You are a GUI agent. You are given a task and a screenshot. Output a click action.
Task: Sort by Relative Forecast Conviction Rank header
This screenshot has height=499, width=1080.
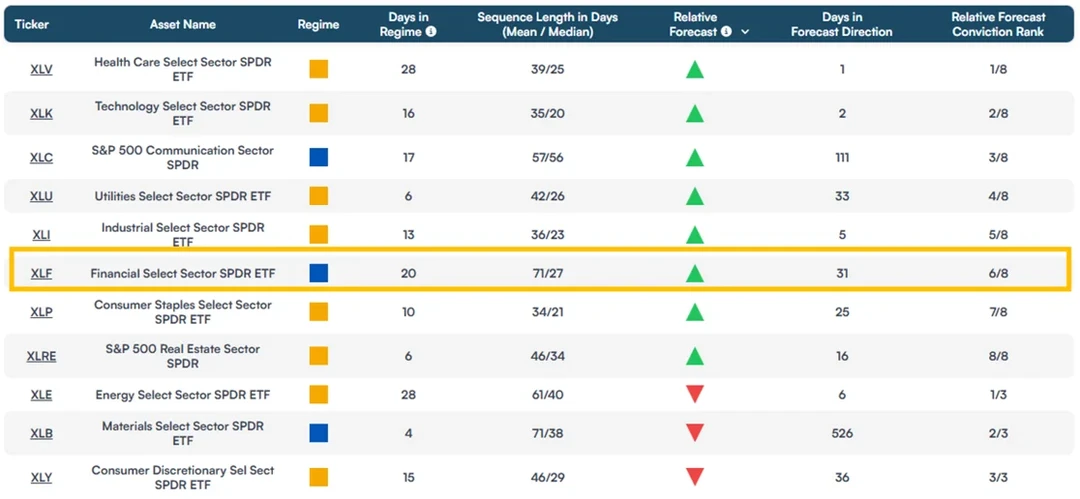pyautogui.click(x=998, y=24)
